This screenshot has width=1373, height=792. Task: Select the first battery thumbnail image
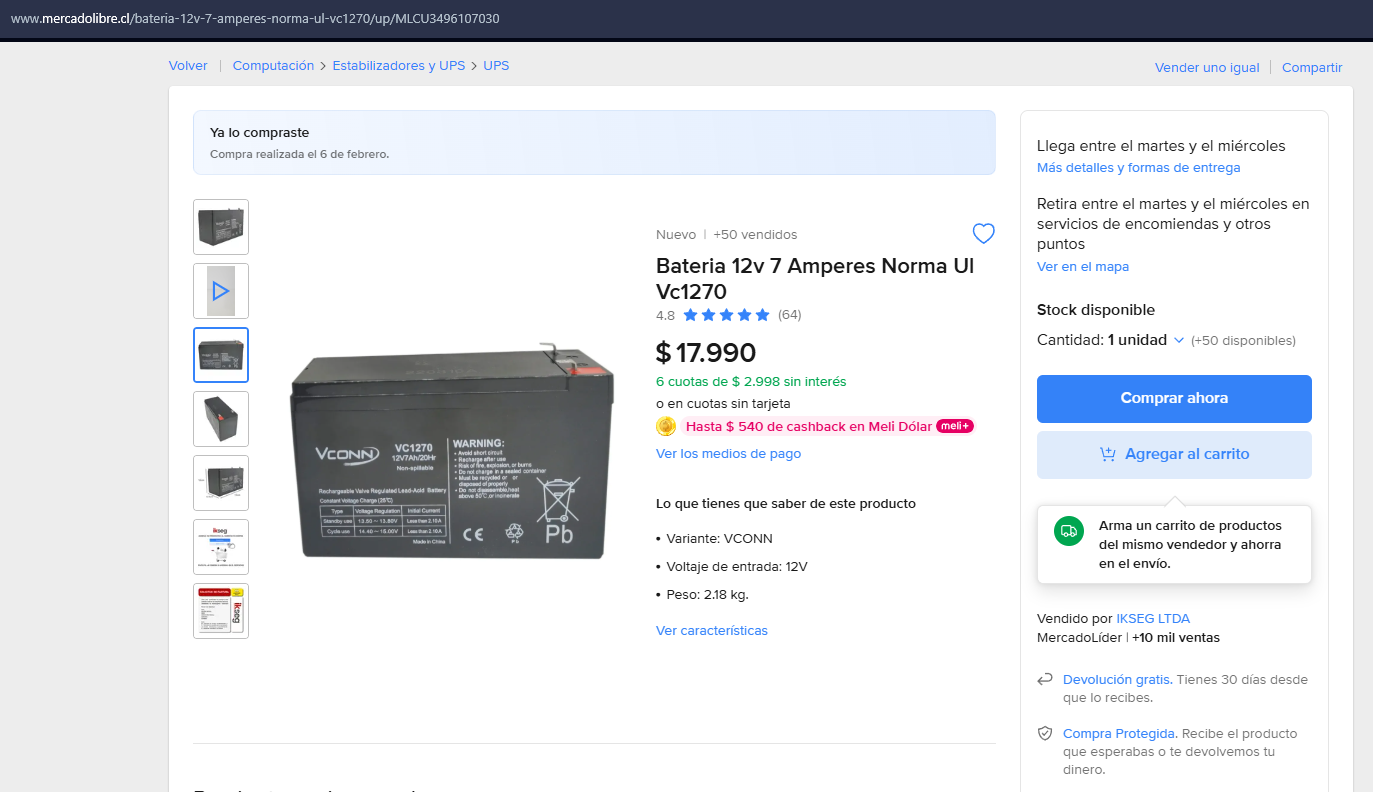tap(221, 227)
